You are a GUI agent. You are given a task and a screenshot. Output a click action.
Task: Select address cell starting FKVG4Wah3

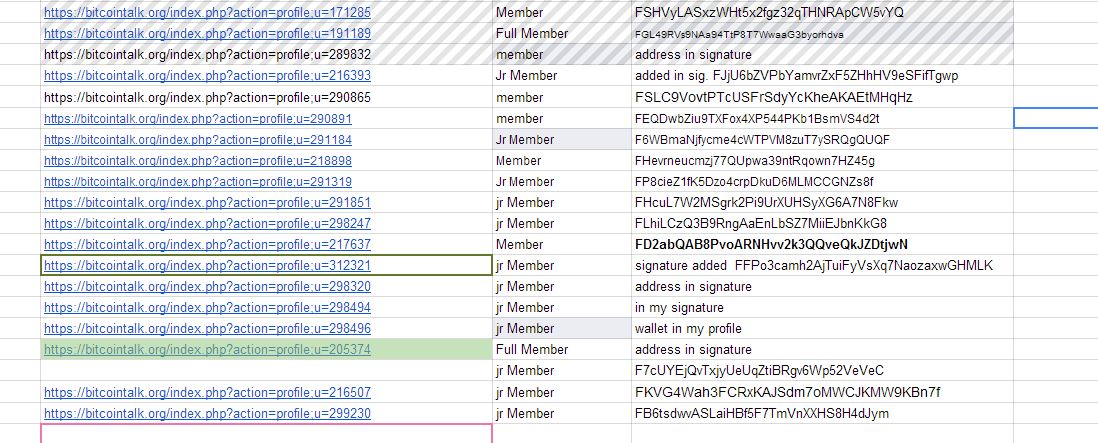pyautogui.click(x=823, y=392)
